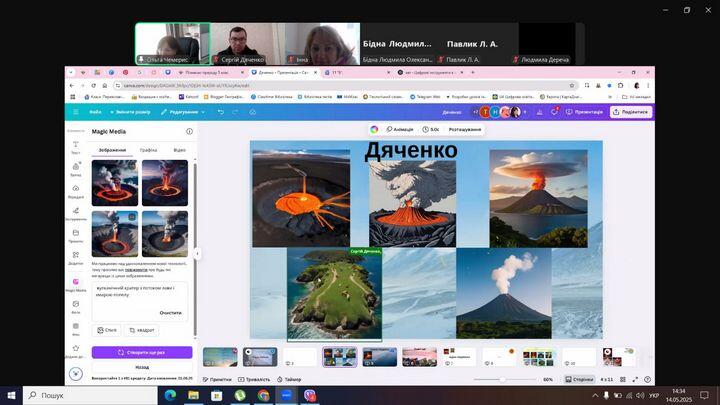Open the style selector chip in Magic Media

click(107, 330)
